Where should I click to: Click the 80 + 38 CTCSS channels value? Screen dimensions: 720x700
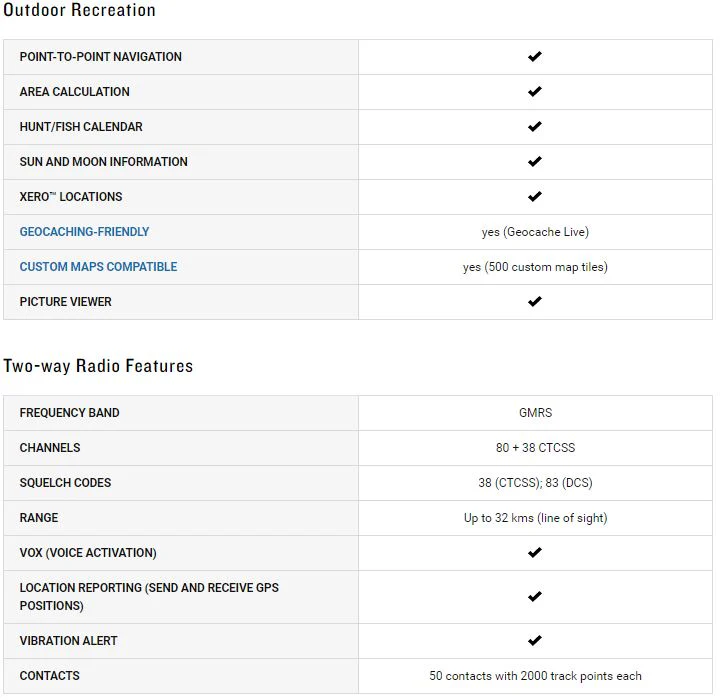pyautogui.click(x=535, y=447)
